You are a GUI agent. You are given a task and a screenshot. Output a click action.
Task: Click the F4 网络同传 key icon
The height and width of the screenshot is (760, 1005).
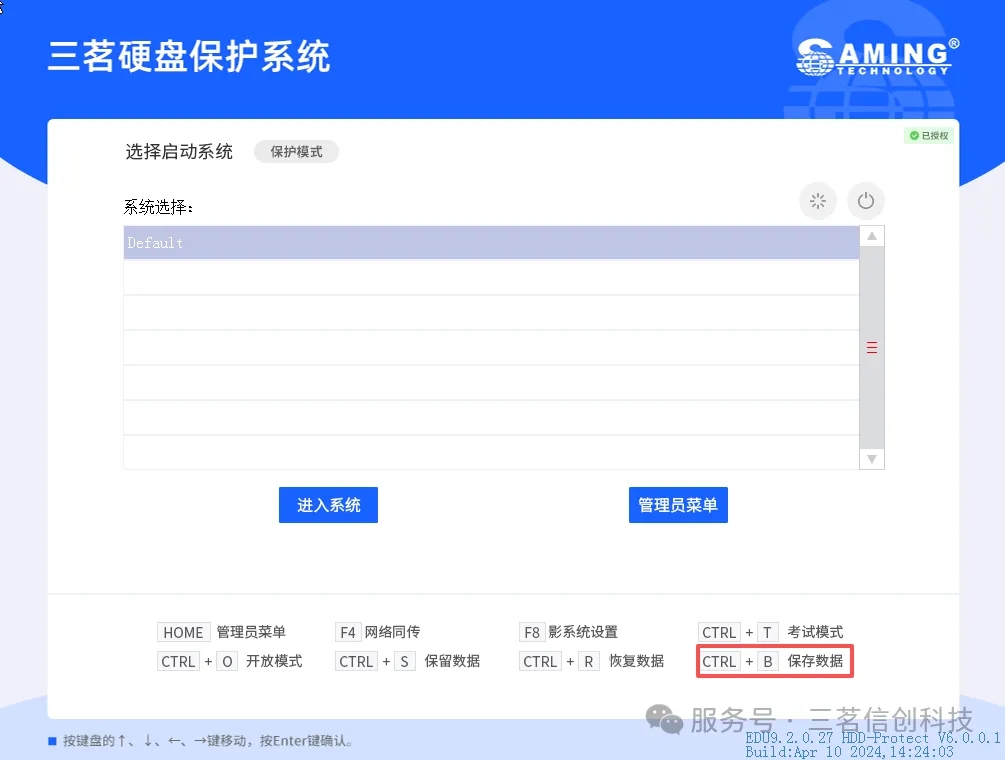(x=347, y=632)
